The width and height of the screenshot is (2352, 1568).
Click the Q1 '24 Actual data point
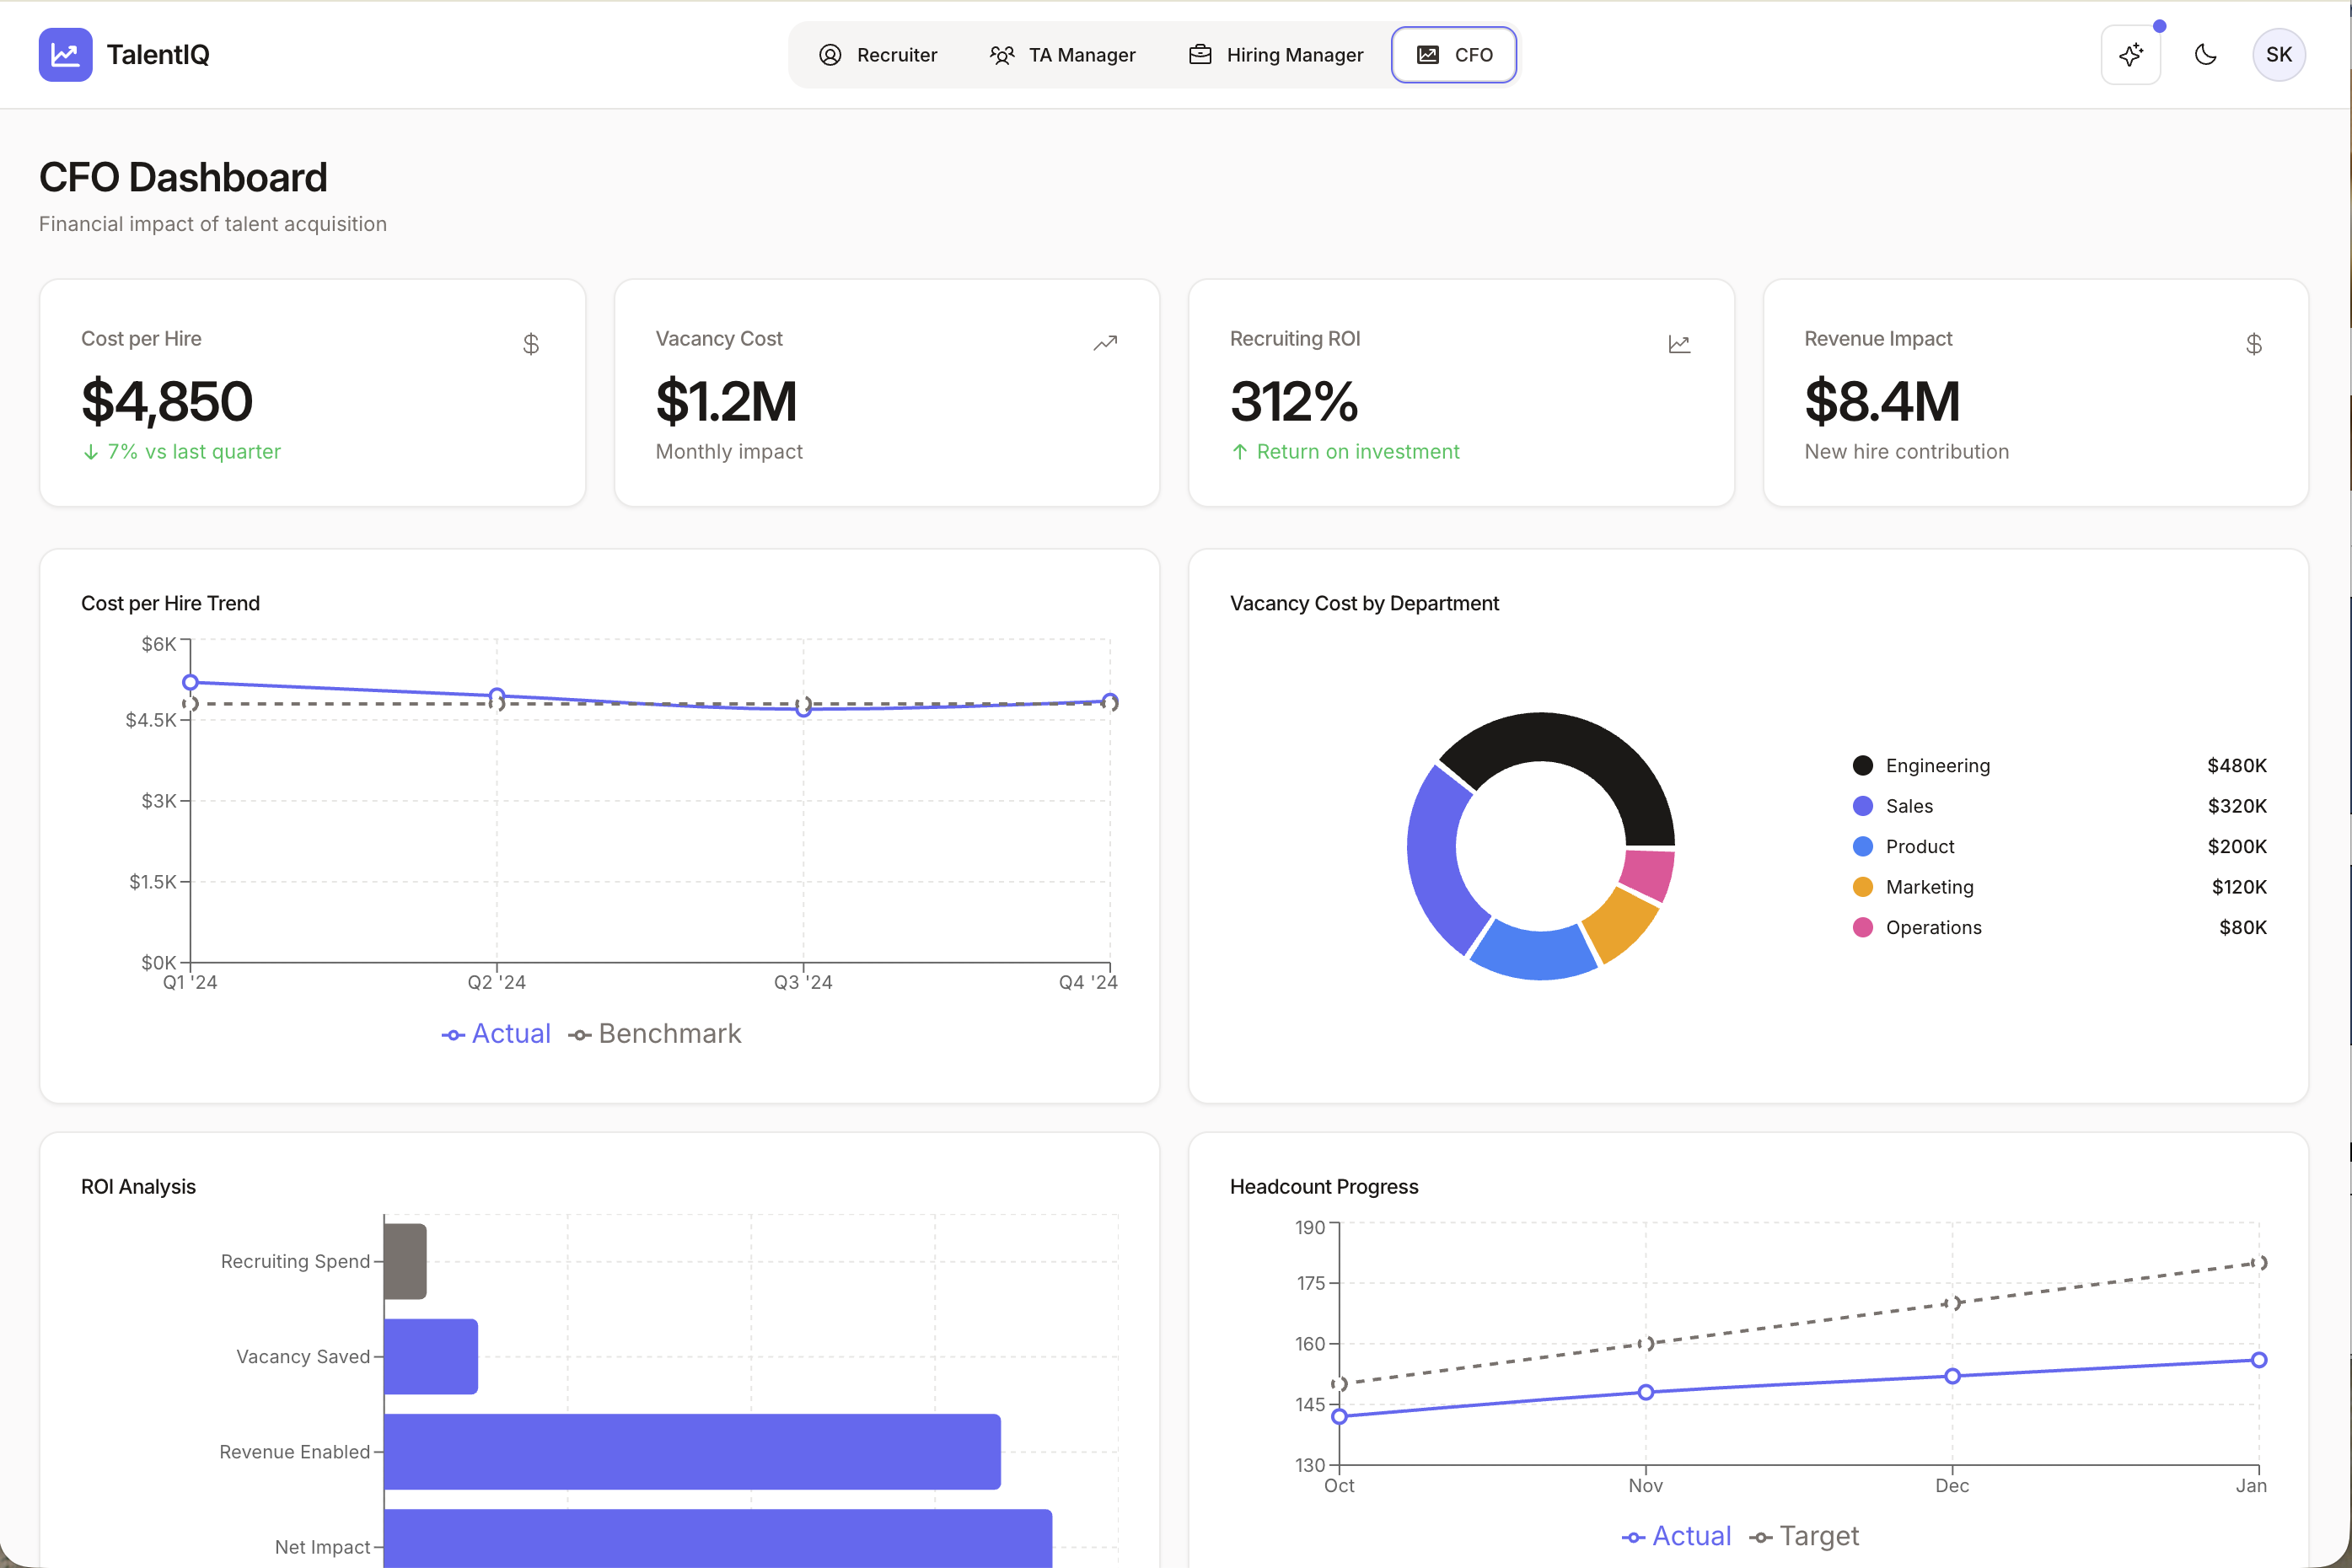tap(190, 683)
